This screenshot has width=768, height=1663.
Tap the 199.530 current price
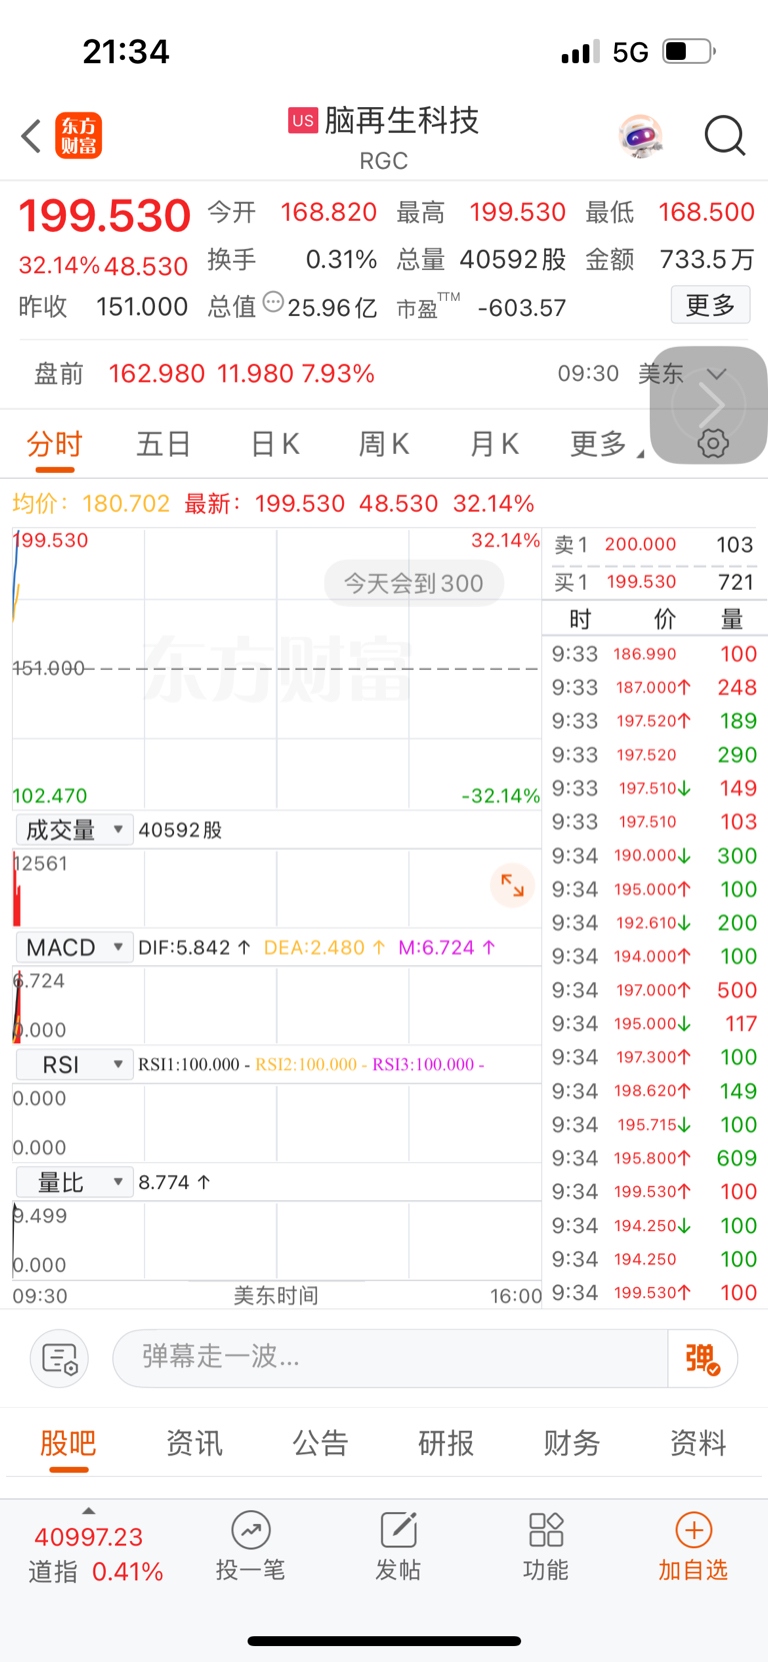click(105, 216)
